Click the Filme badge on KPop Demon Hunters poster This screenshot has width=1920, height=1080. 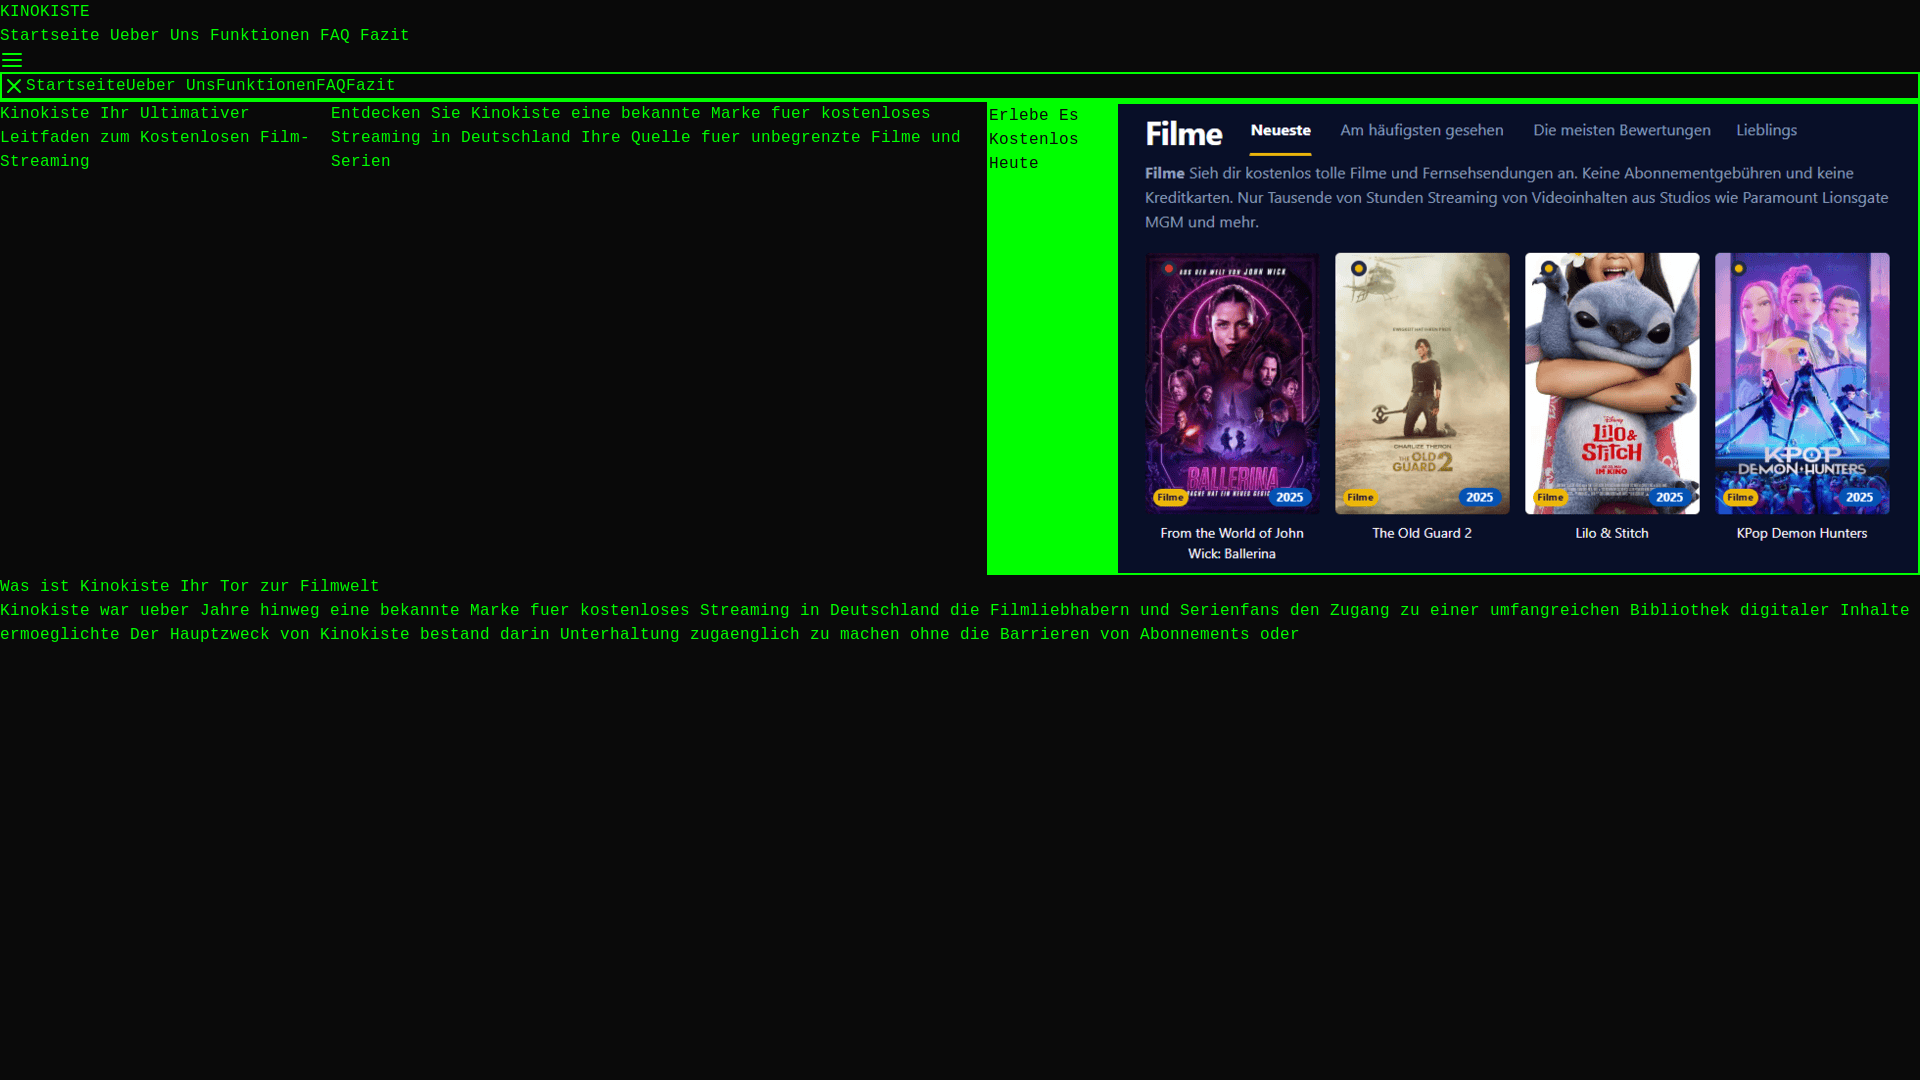(1740, 498)
